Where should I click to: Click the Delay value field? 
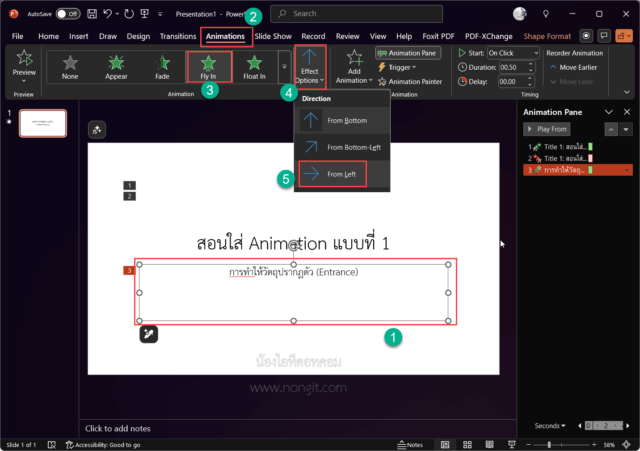513,82
